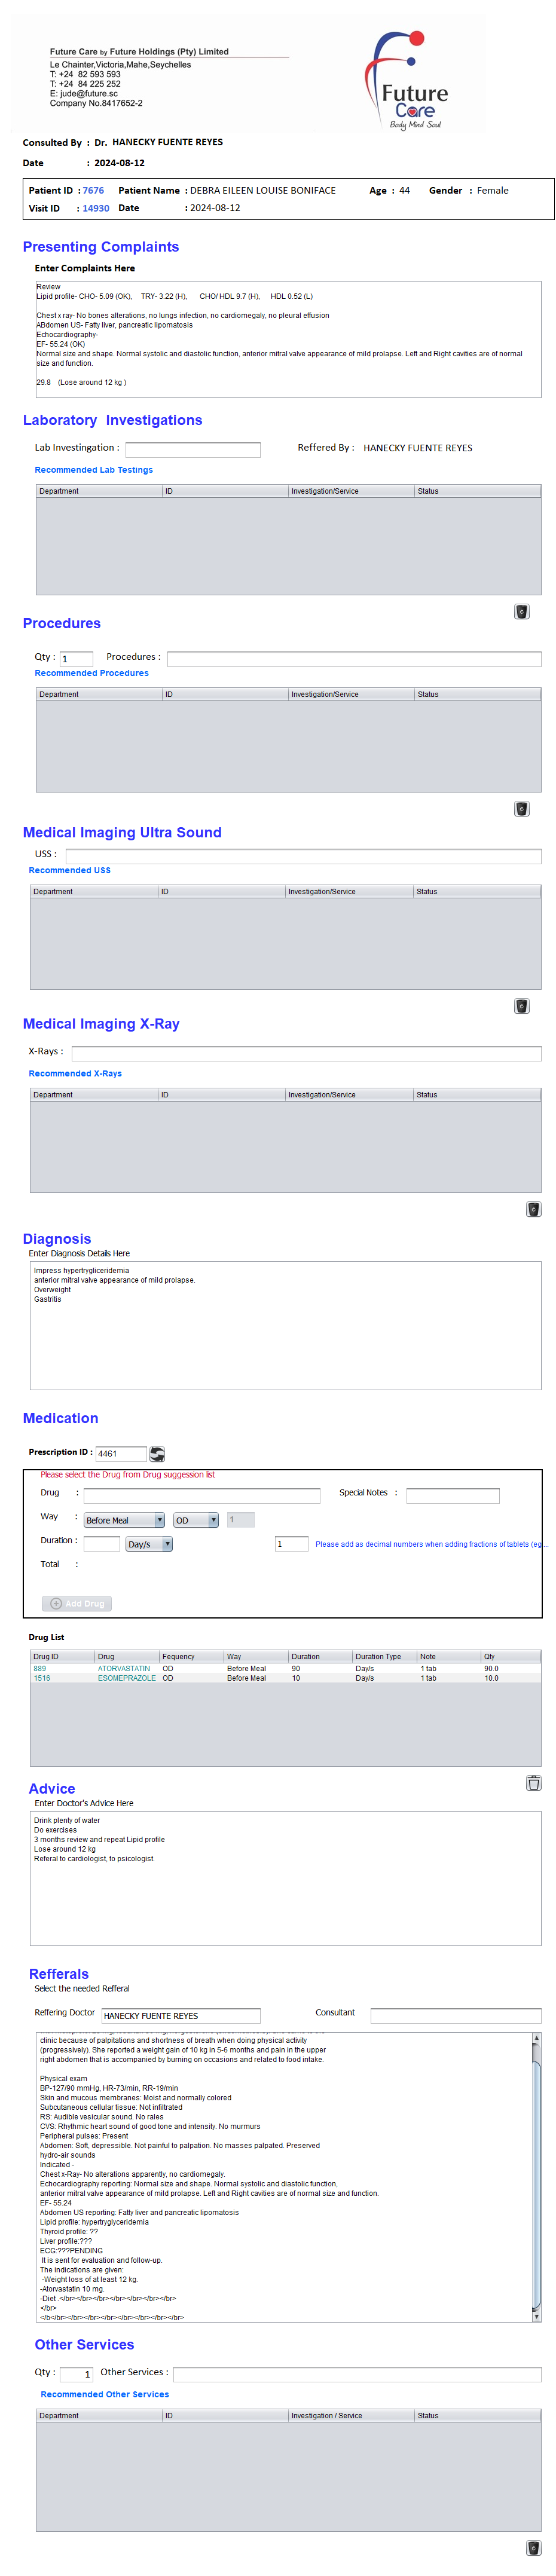Focus the Special Notes text field
This screenshot has height=2576, width=556.
coord(452,1495)
